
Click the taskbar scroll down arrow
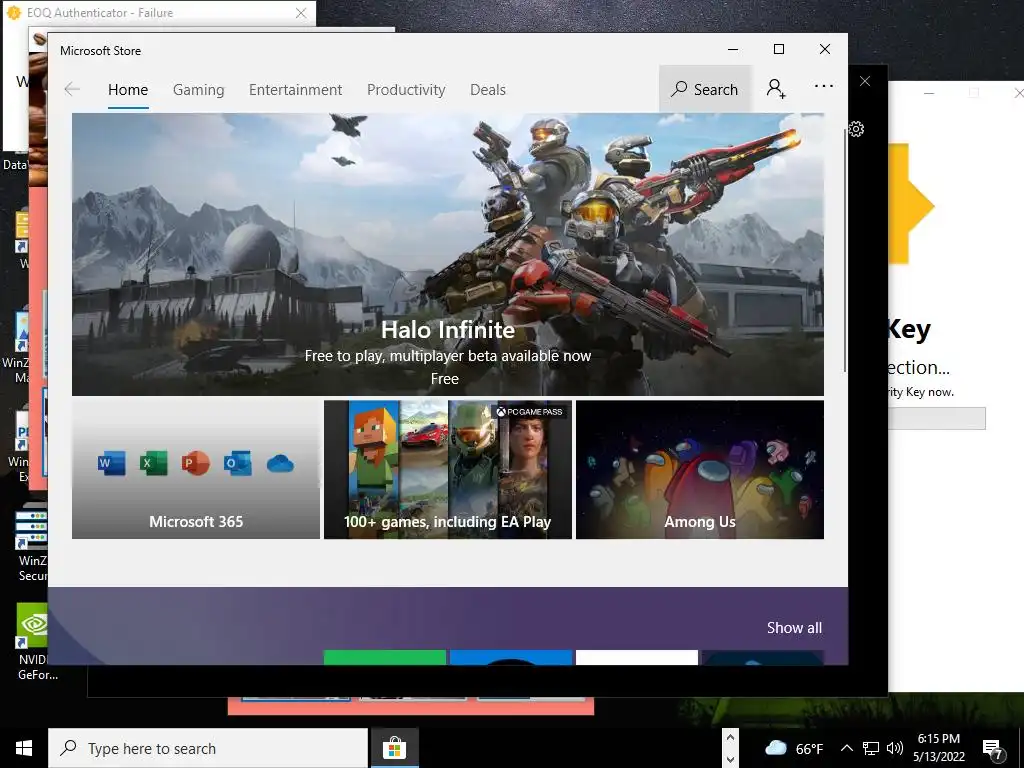click(x=730, y=759)
